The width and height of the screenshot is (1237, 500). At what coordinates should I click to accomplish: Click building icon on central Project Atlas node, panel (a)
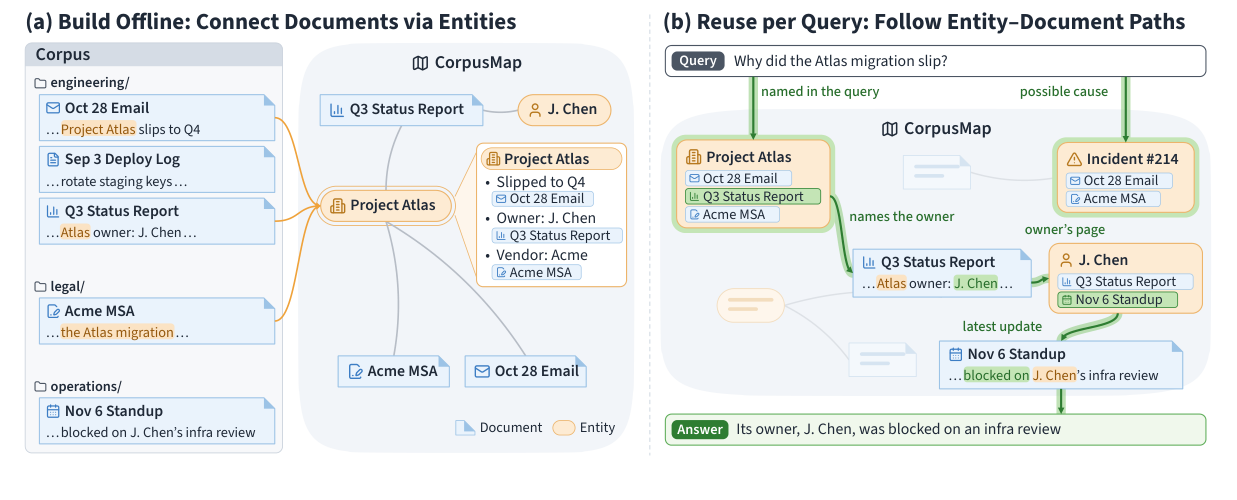click(337, 205)
